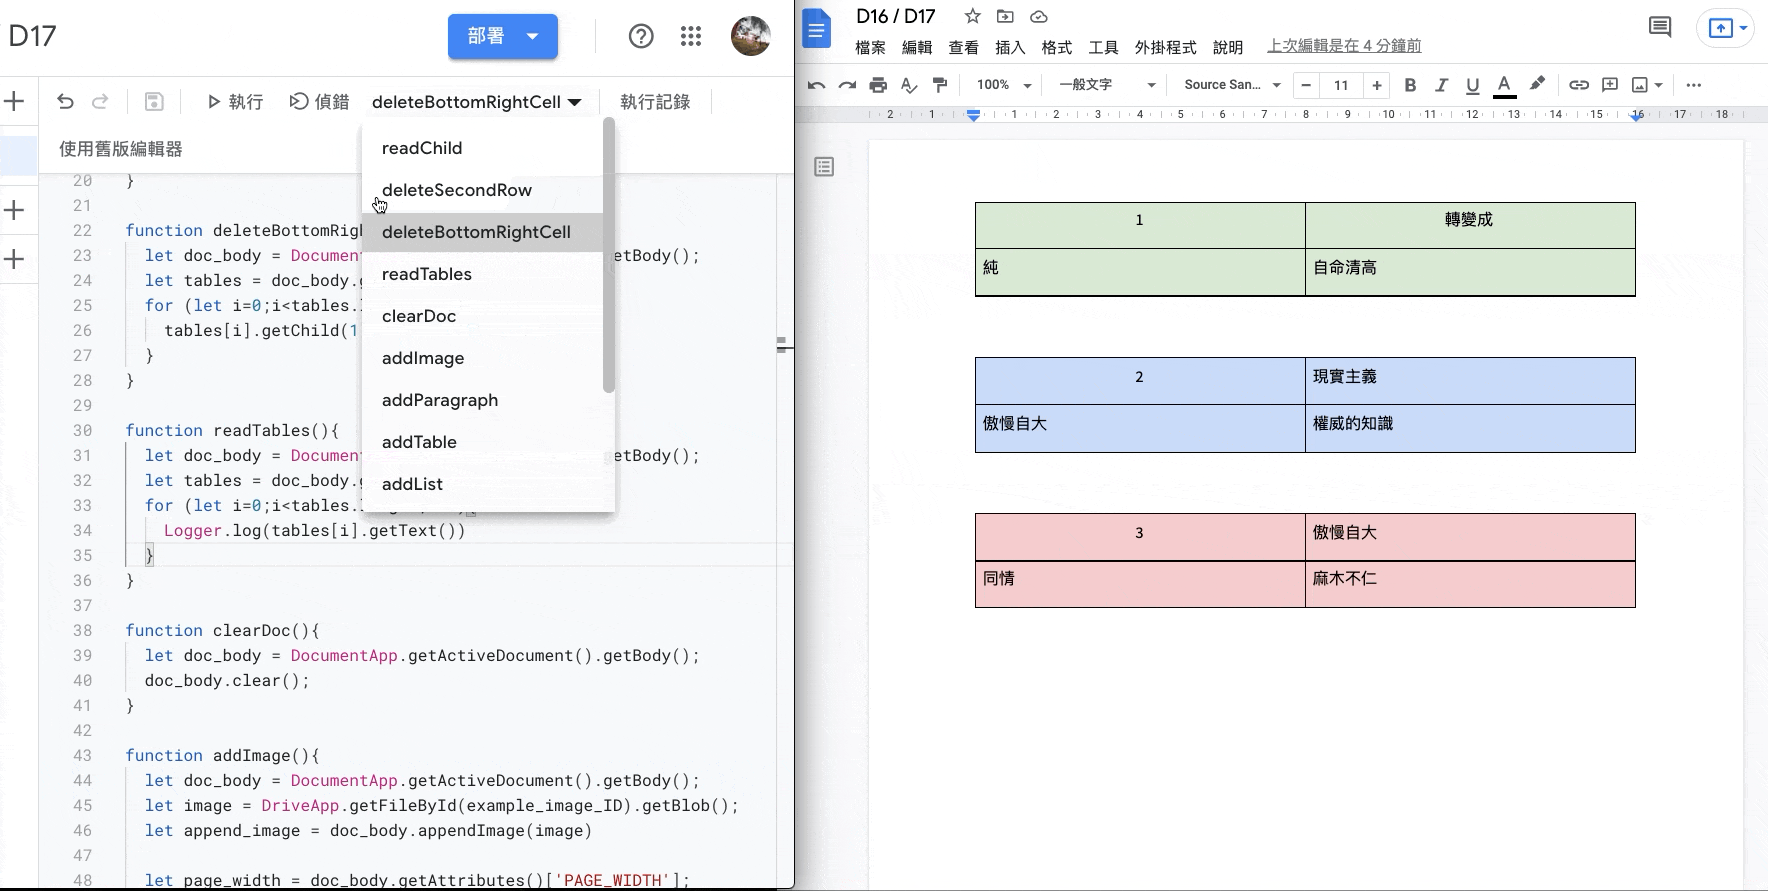Expand the Source San font dropdown
The height and width of the screenshot is (891, 1768).
[1231, 85]
